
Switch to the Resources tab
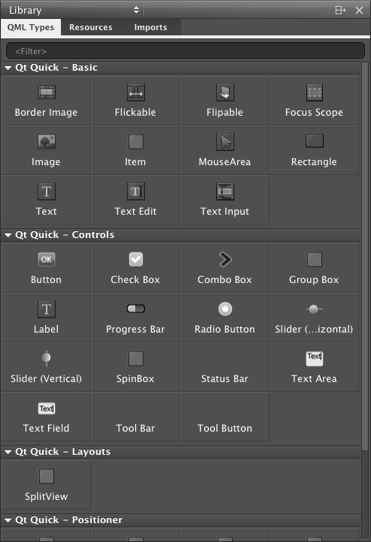click(x=91, y=27)
